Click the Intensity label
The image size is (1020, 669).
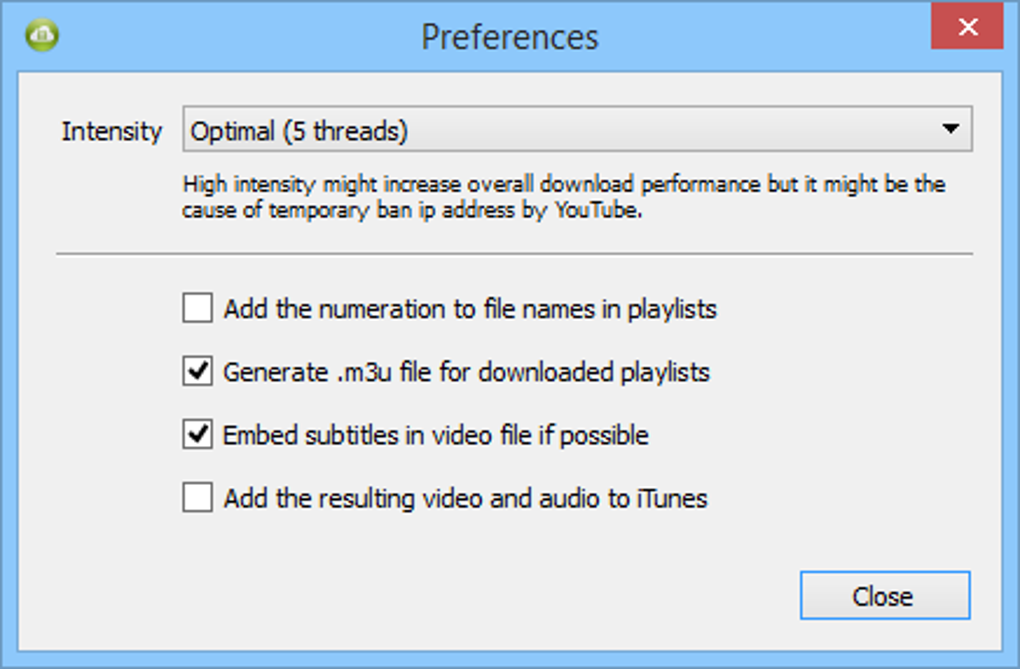[111, 131]
